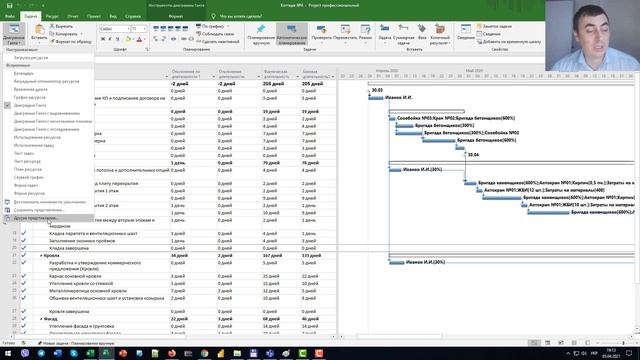Choose Использование задач from view list
The width and height of the screenshot is (640, 360).
click(x=34, y=145)
